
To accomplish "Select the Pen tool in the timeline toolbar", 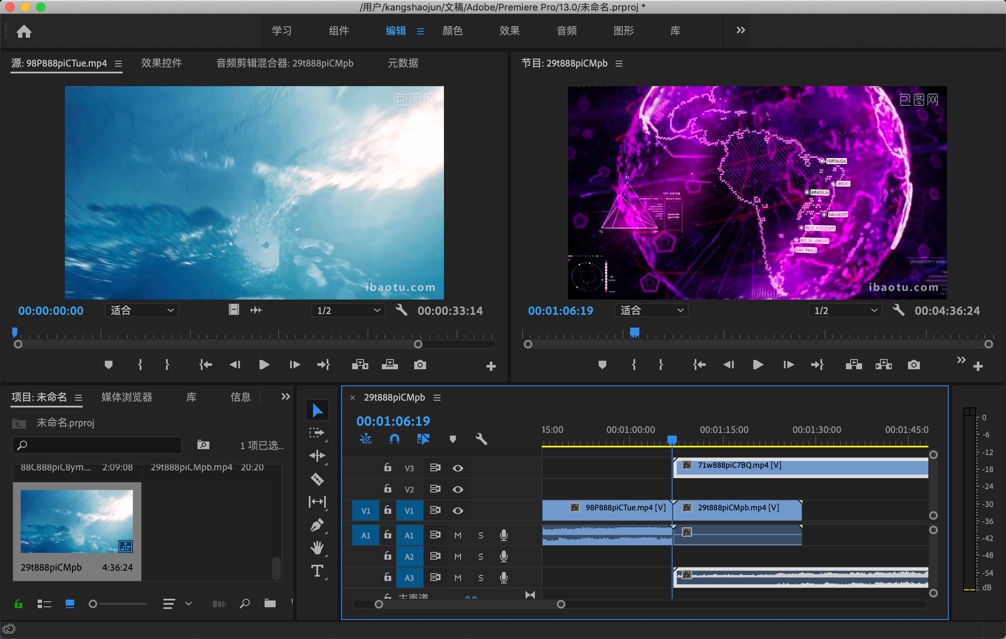I will tap(318, 523).
